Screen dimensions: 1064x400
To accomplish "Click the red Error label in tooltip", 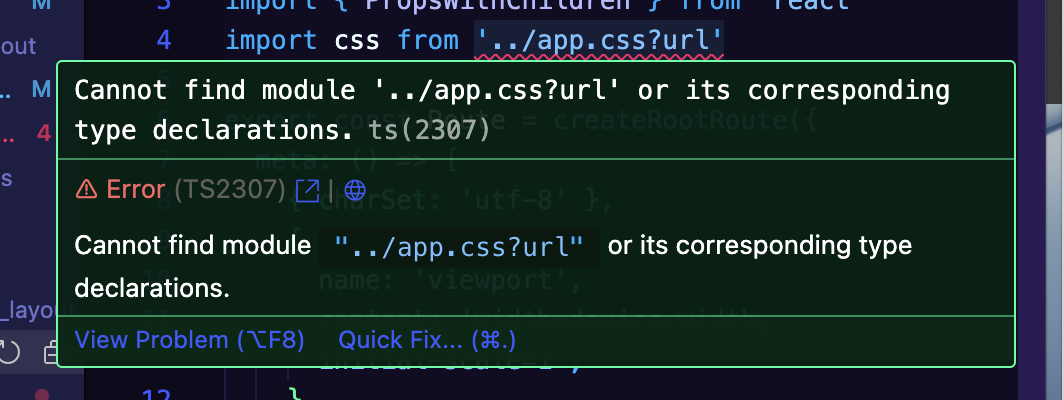I will click(x=136, y=190).
